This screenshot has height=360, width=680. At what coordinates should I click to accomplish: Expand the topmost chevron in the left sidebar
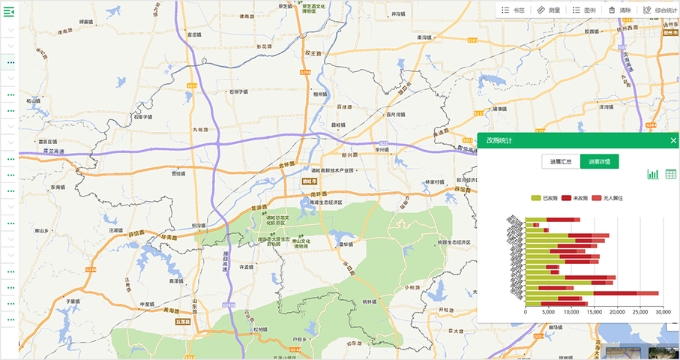[11, 30]
